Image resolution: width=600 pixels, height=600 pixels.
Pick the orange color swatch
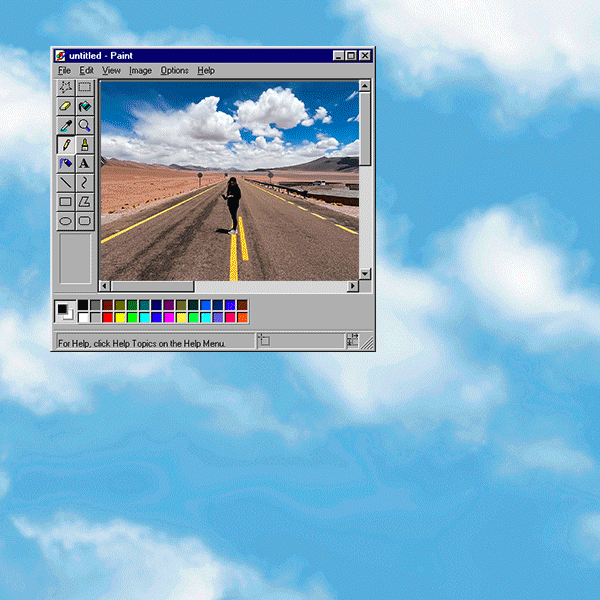pos(242,317)
